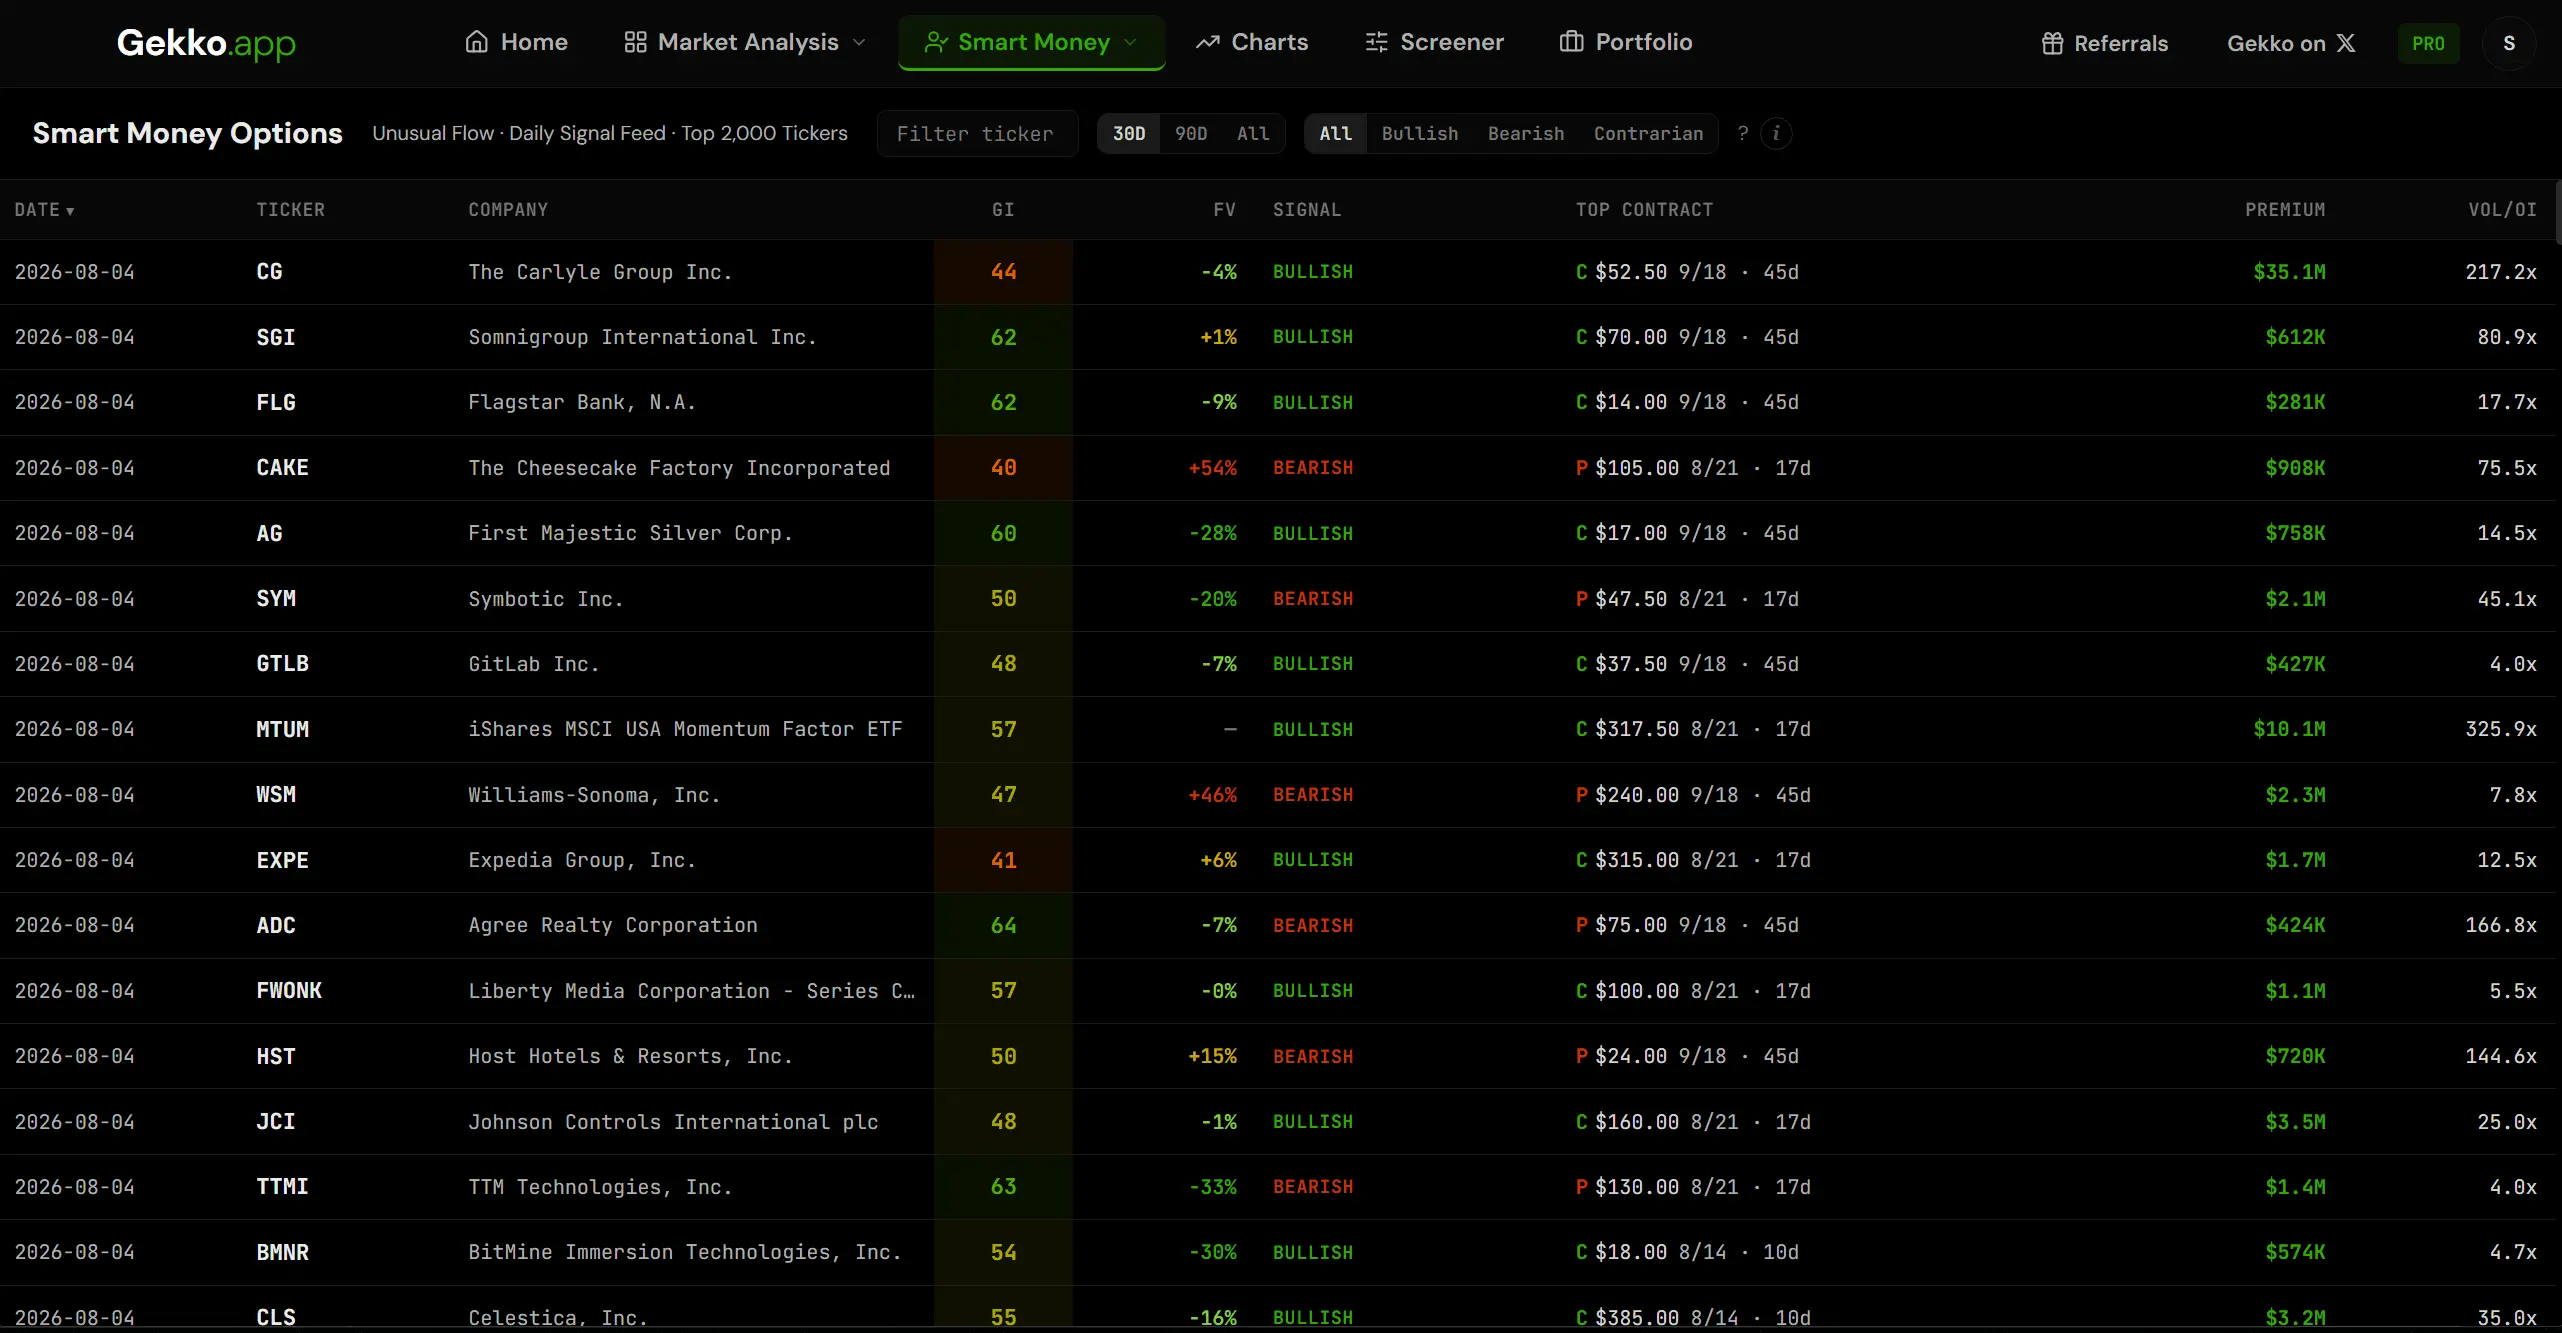
Task: Click the vertical scrollbar on the right
Action: [x=2557, y=212]
